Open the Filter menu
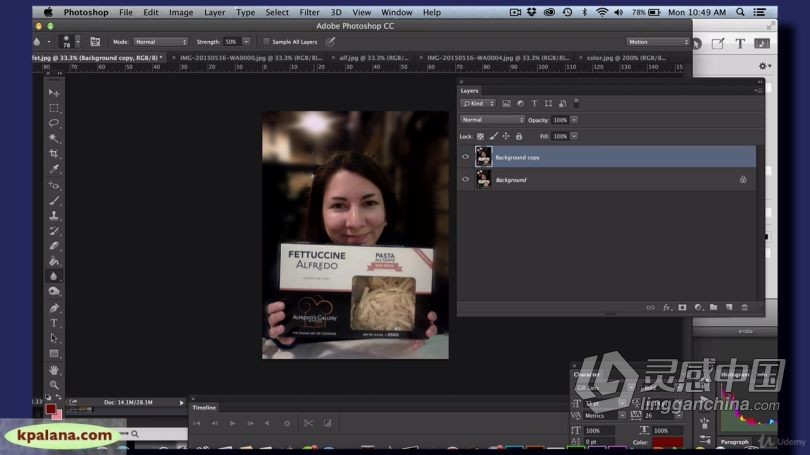The image size is (810, 455). (x=309, y=12)
